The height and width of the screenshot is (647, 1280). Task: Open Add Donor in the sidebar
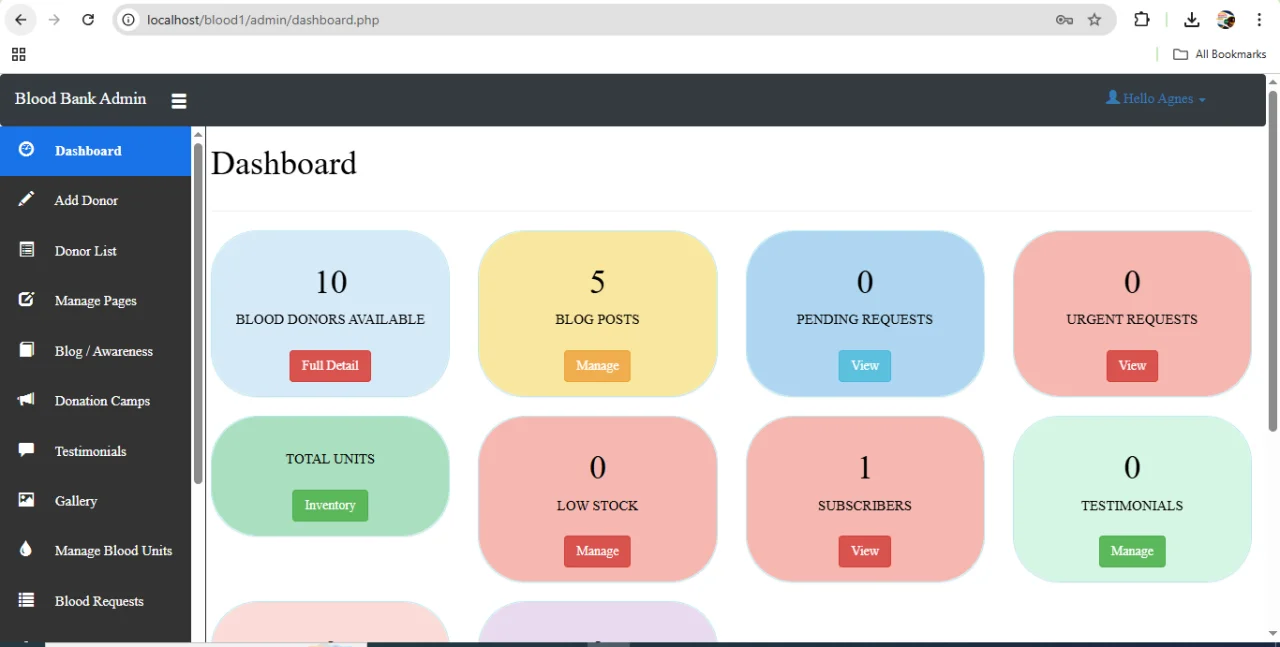[x=95, y=201]
